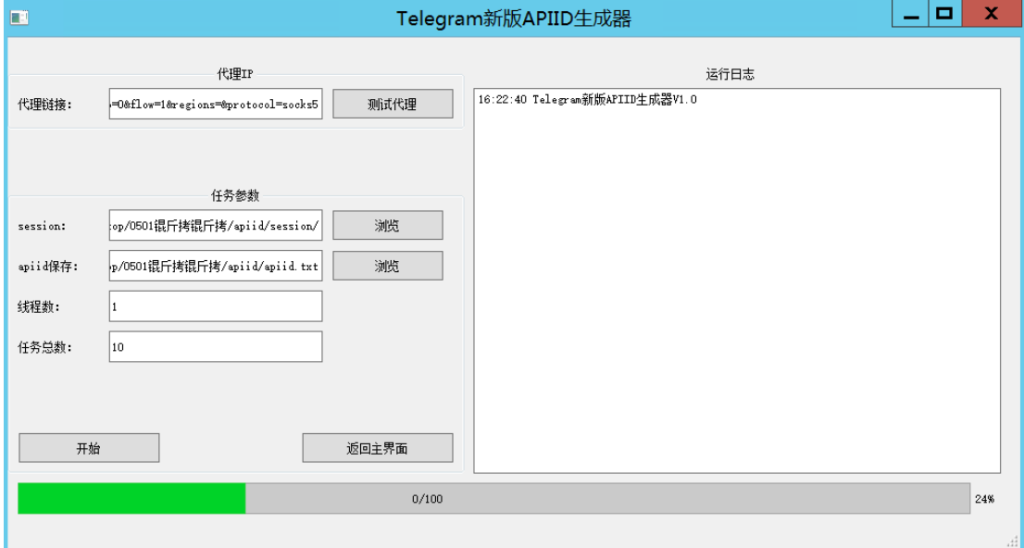The height and width of the screenshot is (548, 1024).
Task: Click the 任务参数 group title
Action: coord(235,195)
